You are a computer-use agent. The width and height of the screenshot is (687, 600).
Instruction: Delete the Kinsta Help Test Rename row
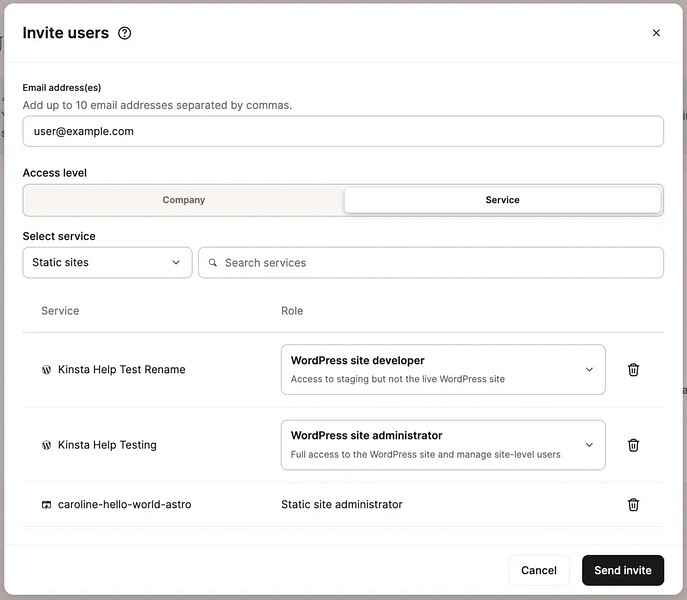point(633,370)
